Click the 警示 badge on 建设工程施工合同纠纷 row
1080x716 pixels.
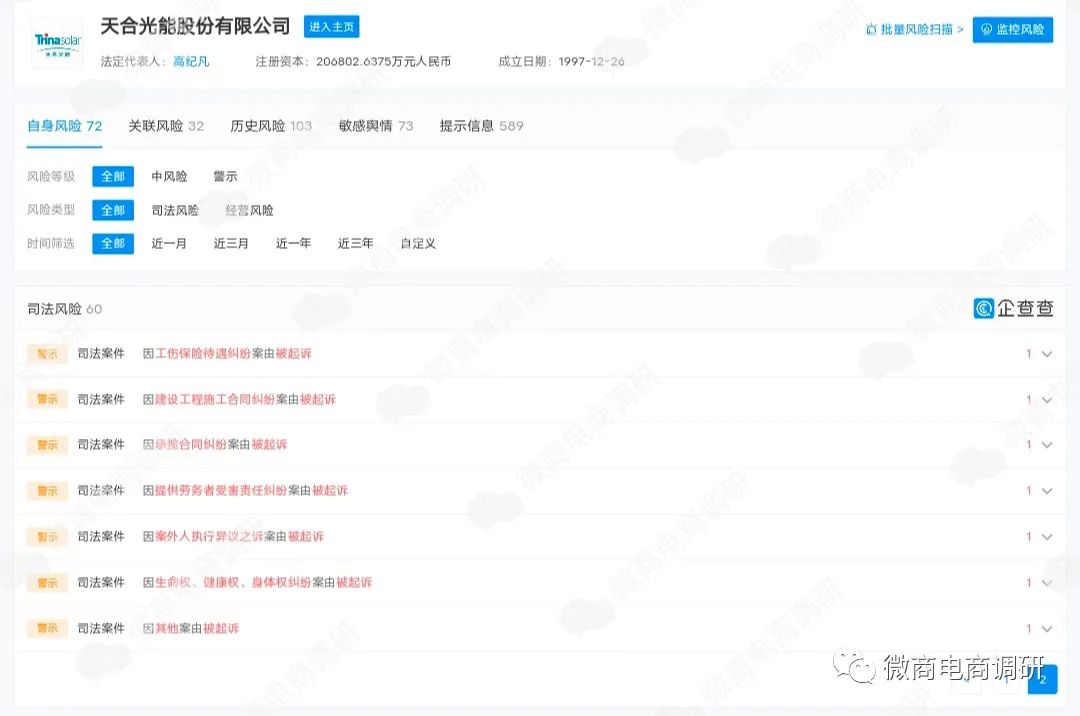pos(46,399)
